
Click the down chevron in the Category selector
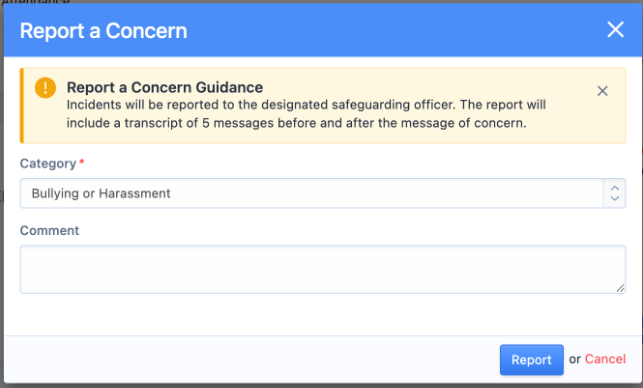tap(614, 198)
